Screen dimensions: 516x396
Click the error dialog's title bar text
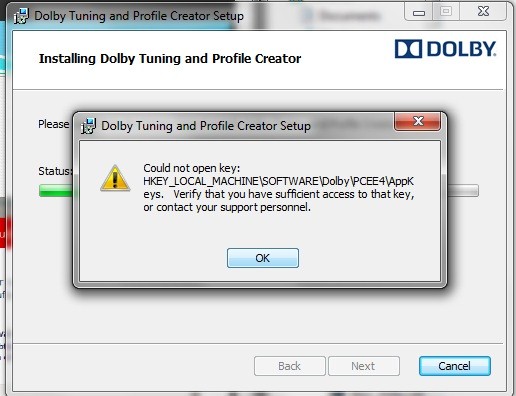(x=206, y=126)
